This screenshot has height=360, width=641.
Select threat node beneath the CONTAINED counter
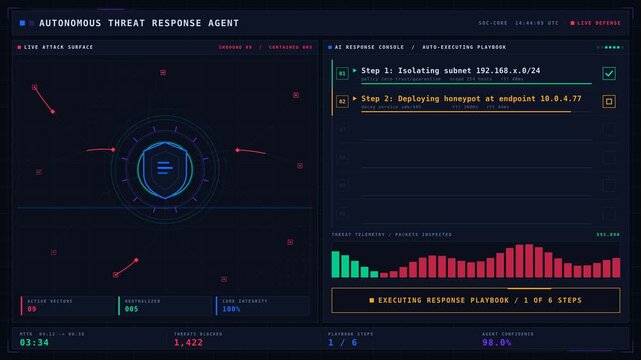[296, 95]
